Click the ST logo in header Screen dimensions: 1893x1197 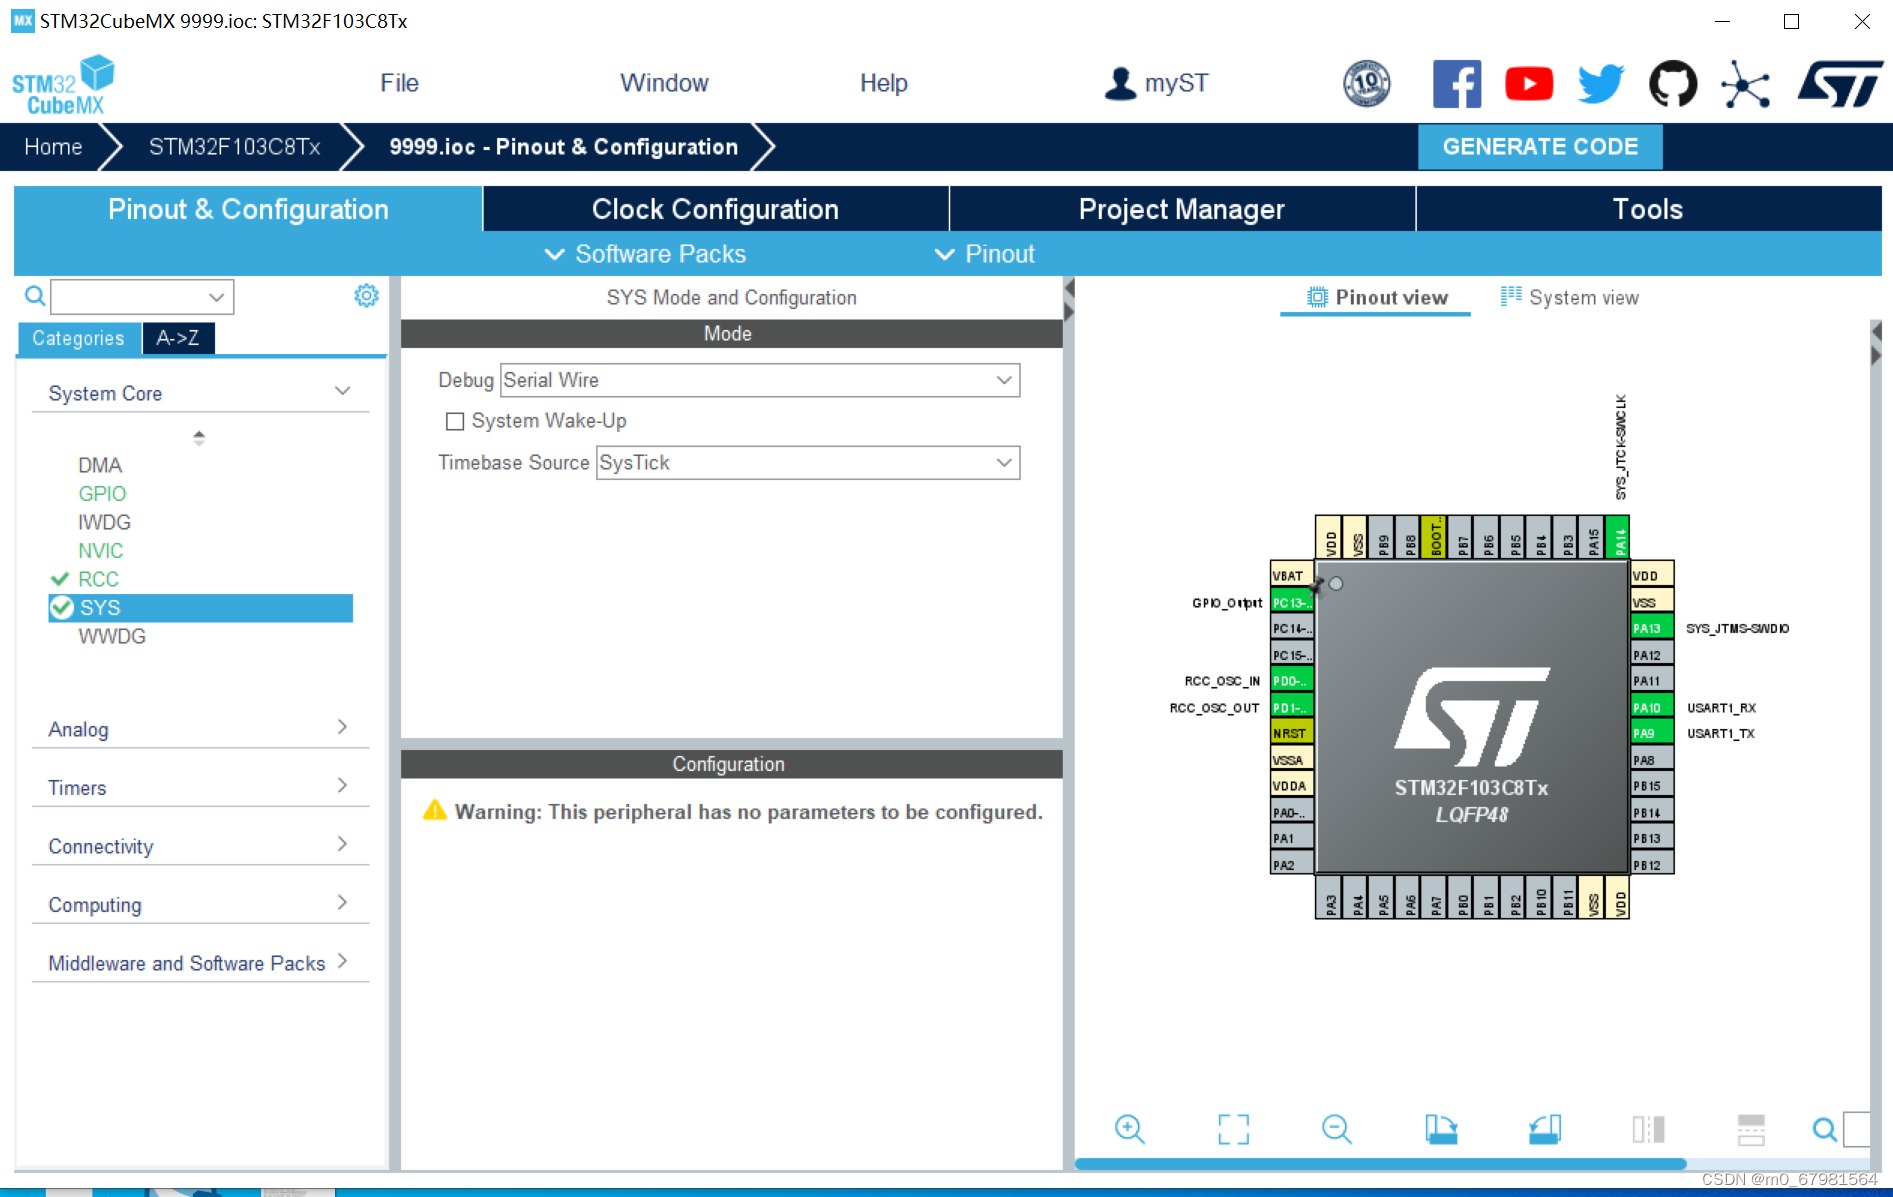[x=1840, y=83]
